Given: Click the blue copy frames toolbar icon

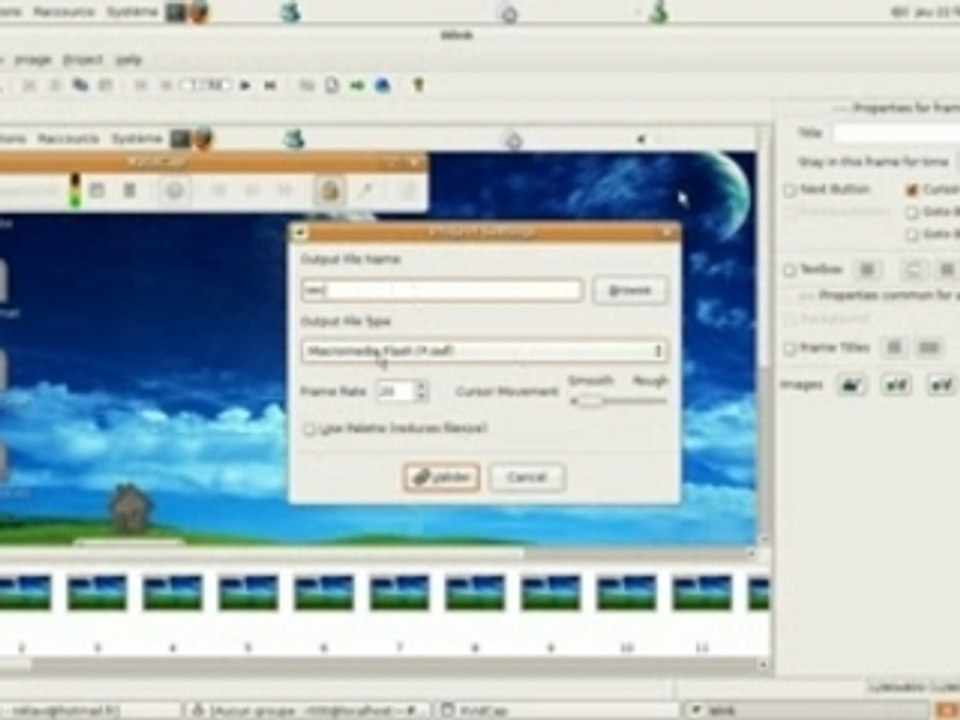Looking at the screenshot, I should coord(80,85).
